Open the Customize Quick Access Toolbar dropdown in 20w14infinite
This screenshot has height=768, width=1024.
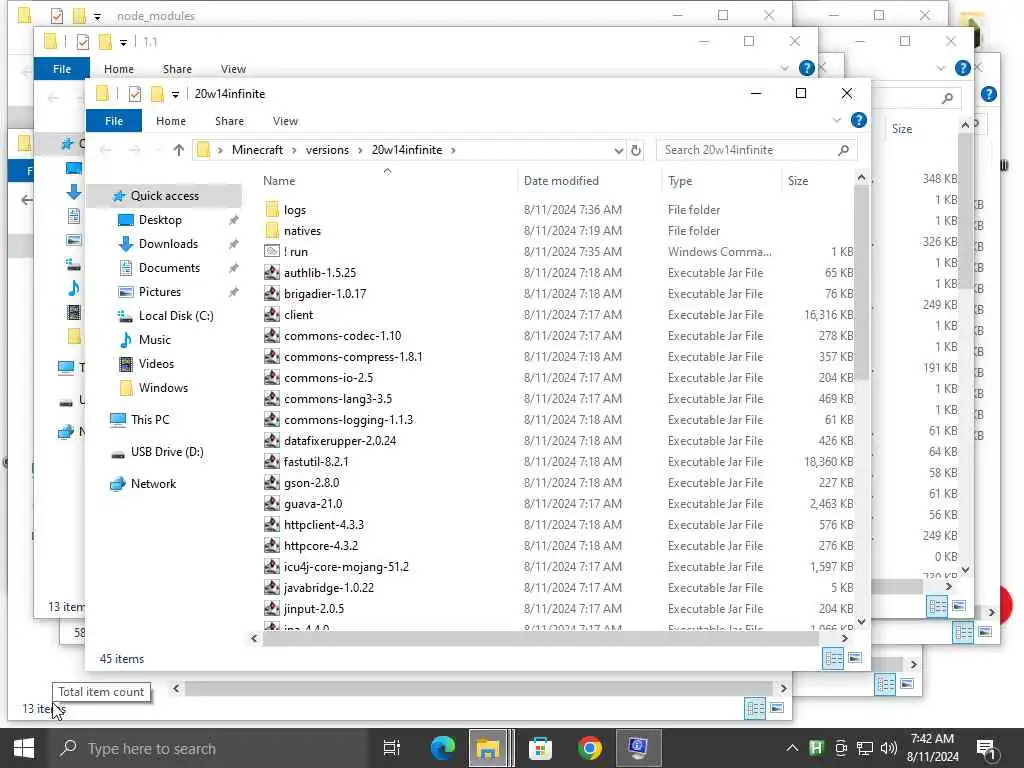click(x=175, y=95)
